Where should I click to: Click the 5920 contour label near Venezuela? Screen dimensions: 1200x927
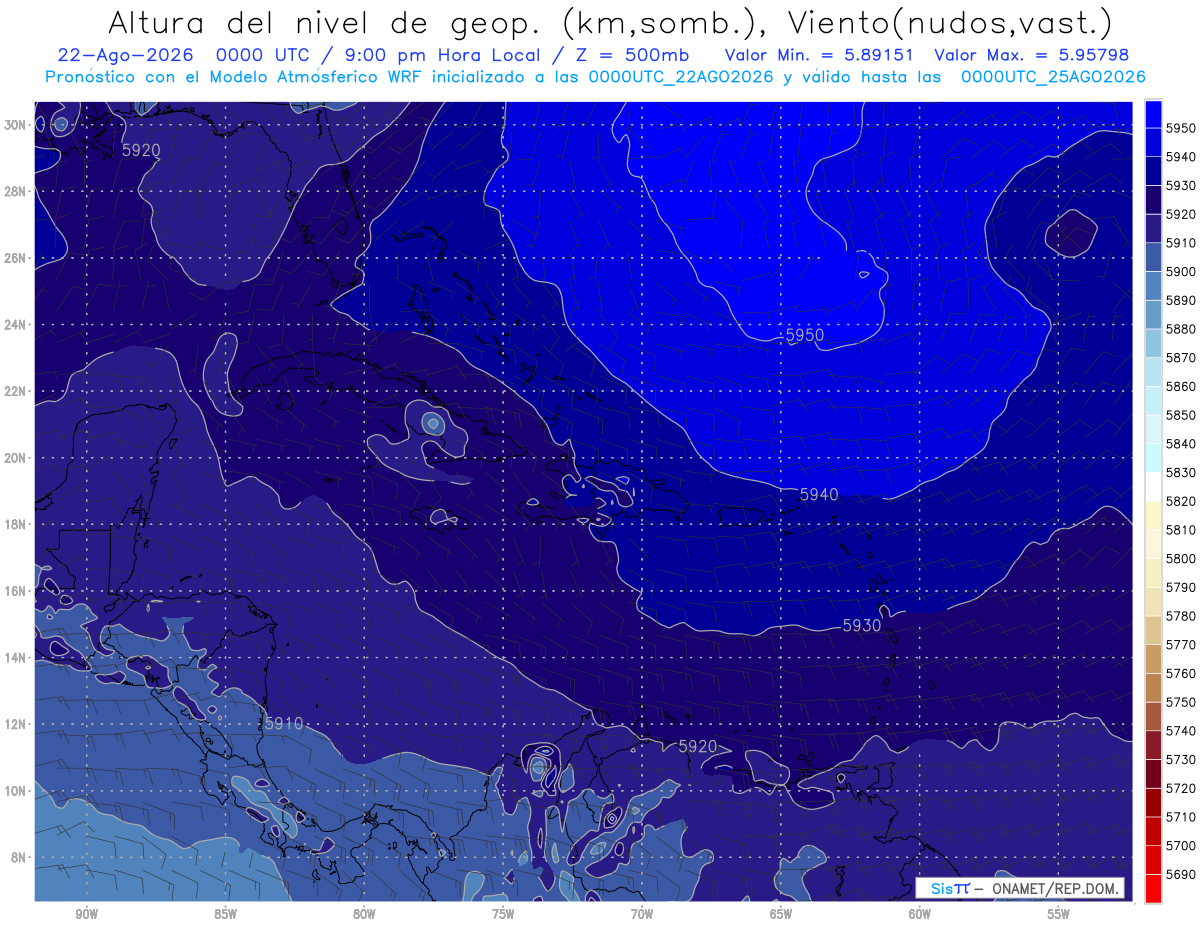tap(697, 746)
